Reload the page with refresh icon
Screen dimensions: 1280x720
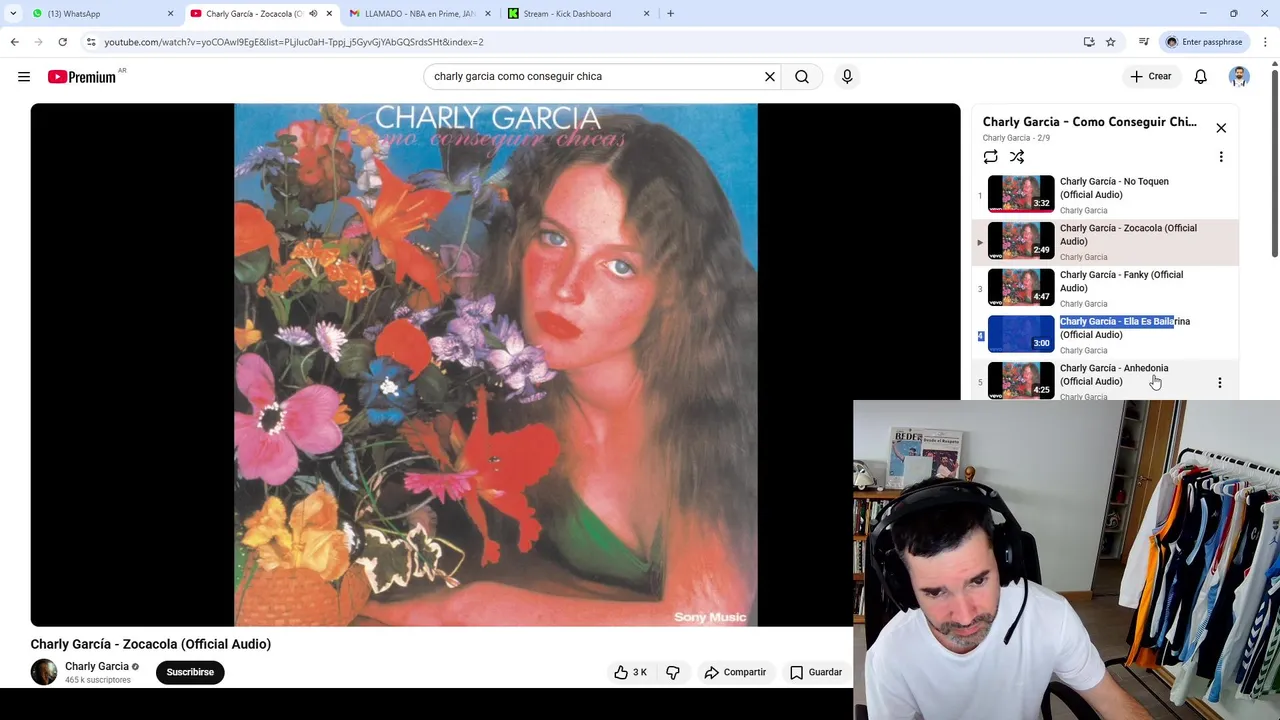(62, 42)
